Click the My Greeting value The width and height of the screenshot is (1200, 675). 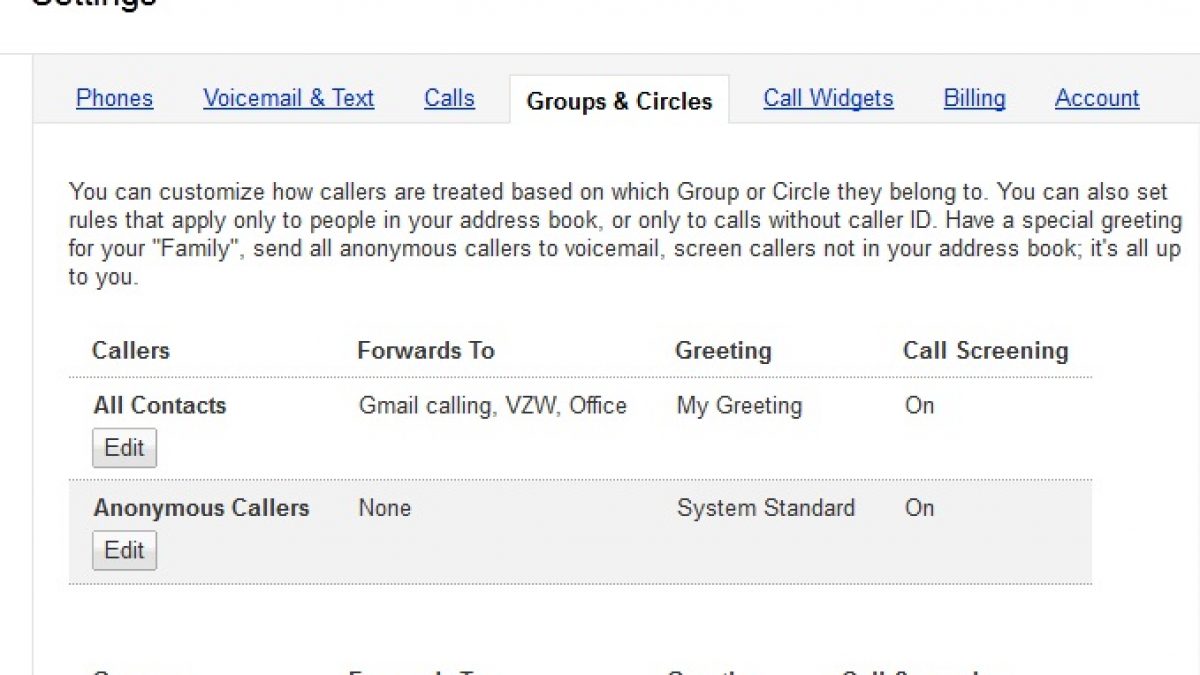coord(739,406)
